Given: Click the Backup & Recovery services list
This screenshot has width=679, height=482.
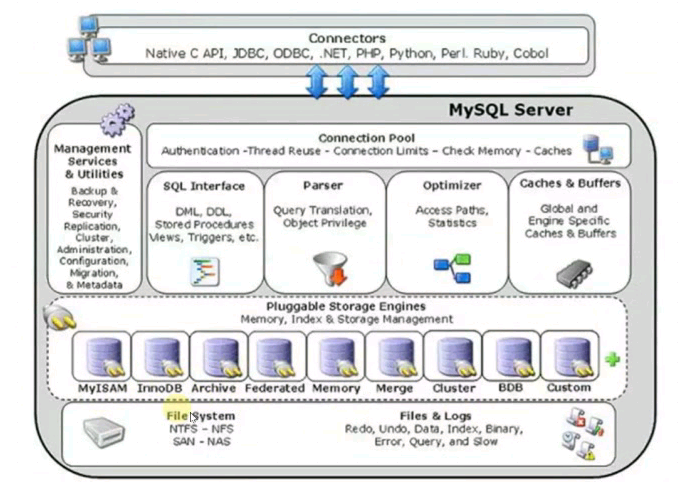Looking at the screenshot, I should click(x=94, y=238).
